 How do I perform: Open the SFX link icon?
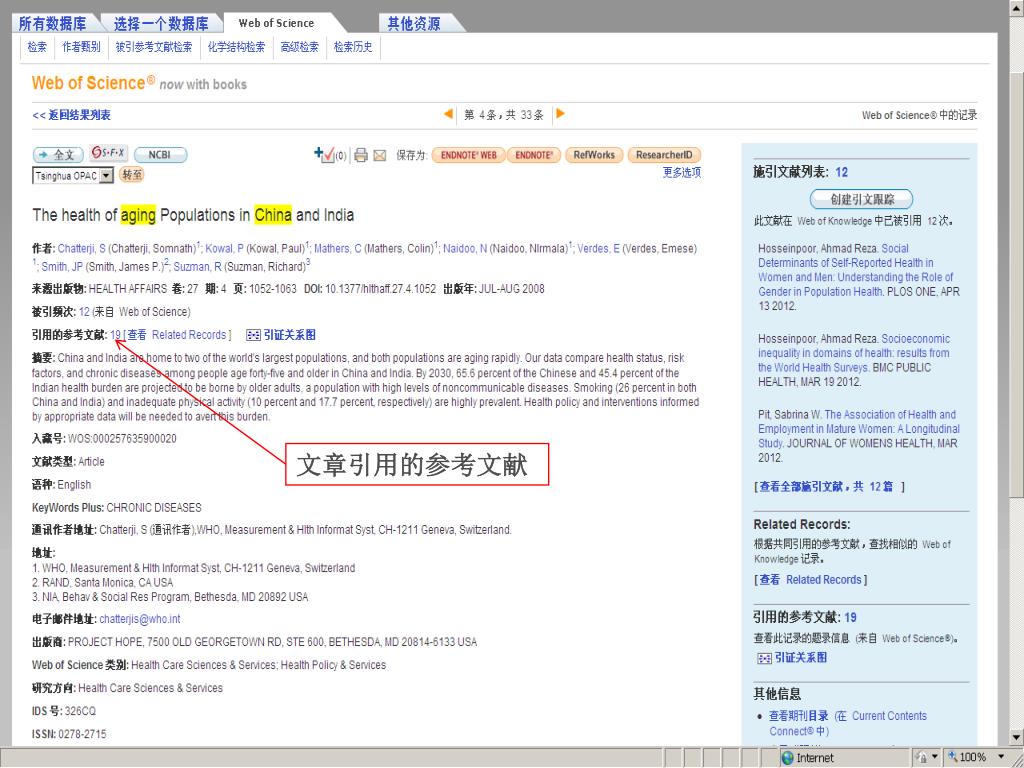tap(108, 153)
